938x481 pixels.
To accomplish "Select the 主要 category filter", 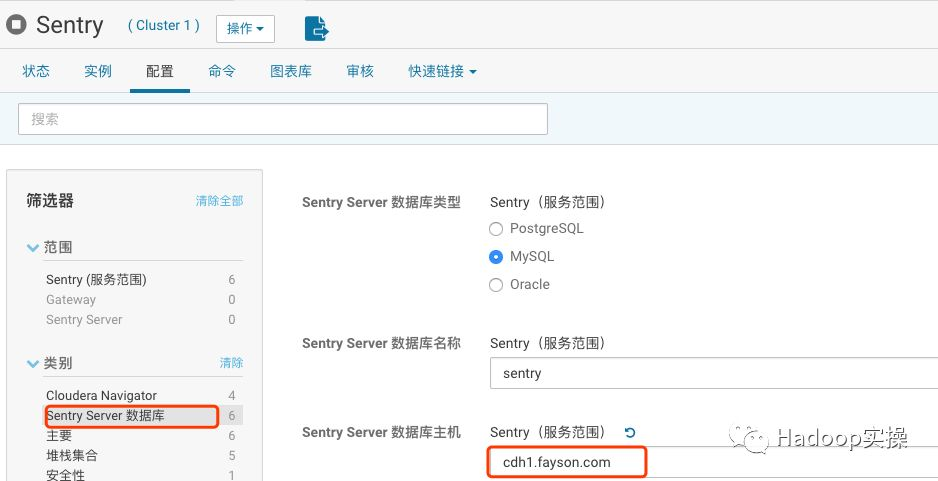I will 59,436.
